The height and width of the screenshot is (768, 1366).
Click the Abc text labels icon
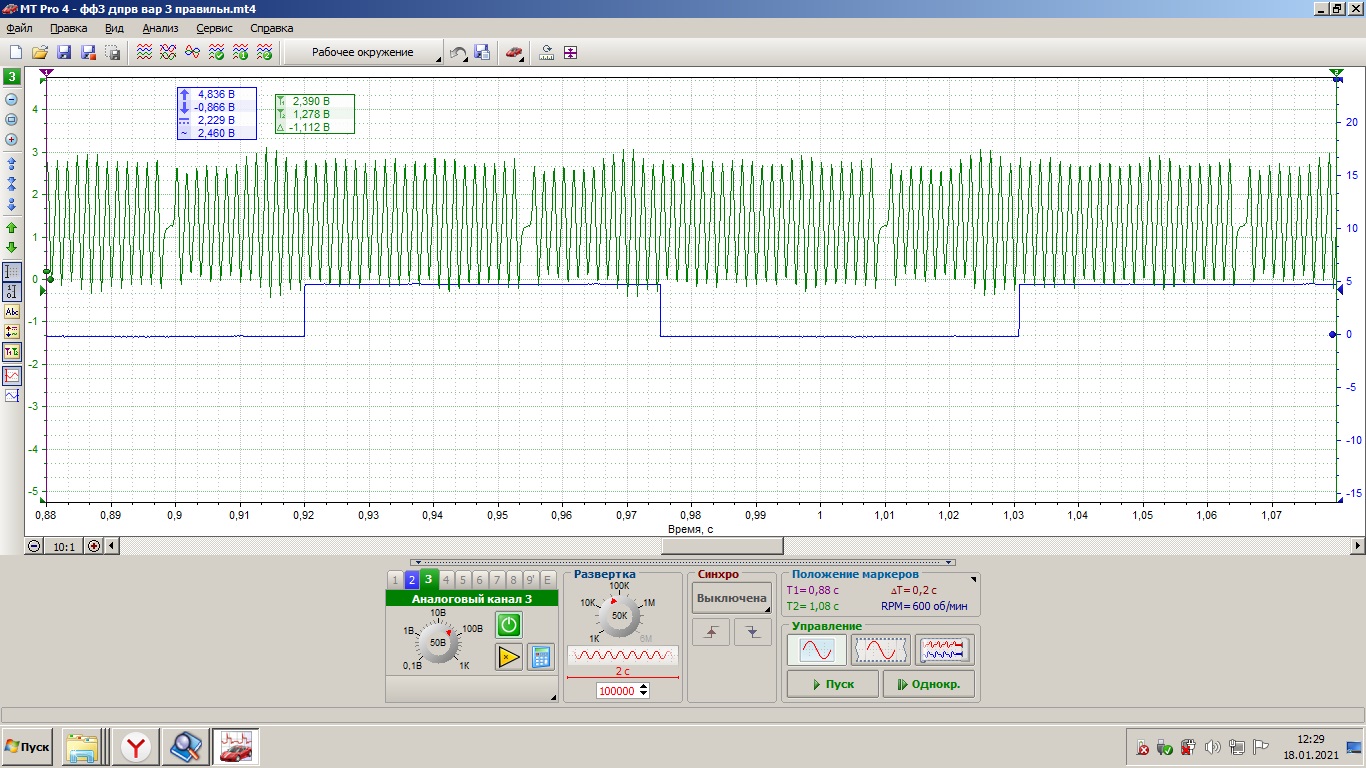12,311
